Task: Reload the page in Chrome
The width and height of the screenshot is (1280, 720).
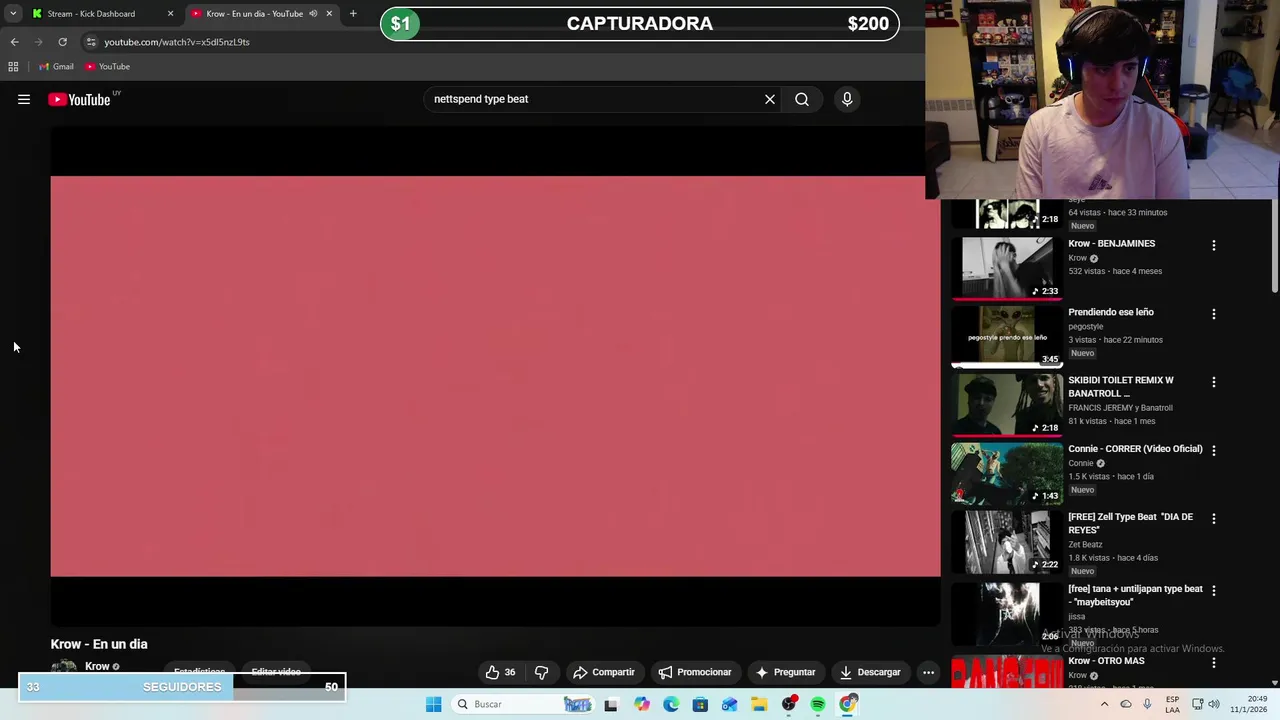Action: (x=62, y=42)
